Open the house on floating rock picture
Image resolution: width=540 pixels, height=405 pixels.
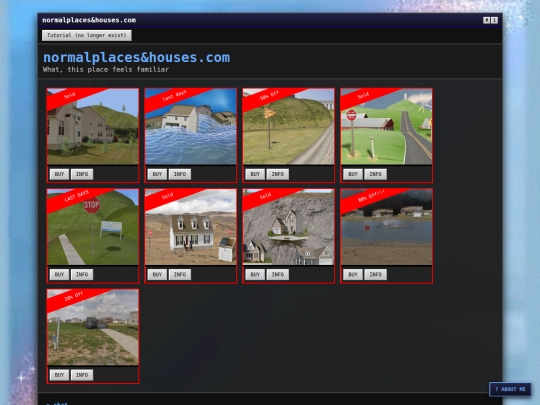(x=289, y=227)
